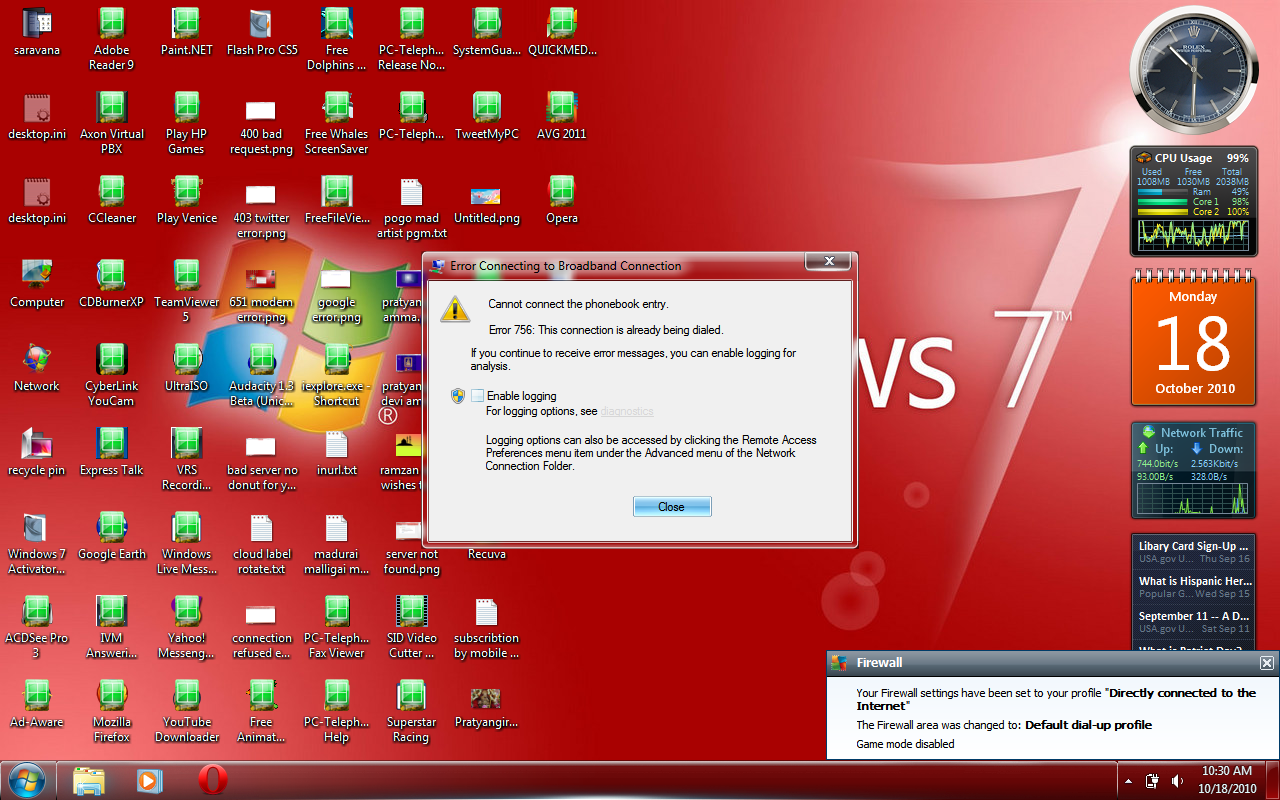Open the Windows Start menu

click(x=26, y=780)
